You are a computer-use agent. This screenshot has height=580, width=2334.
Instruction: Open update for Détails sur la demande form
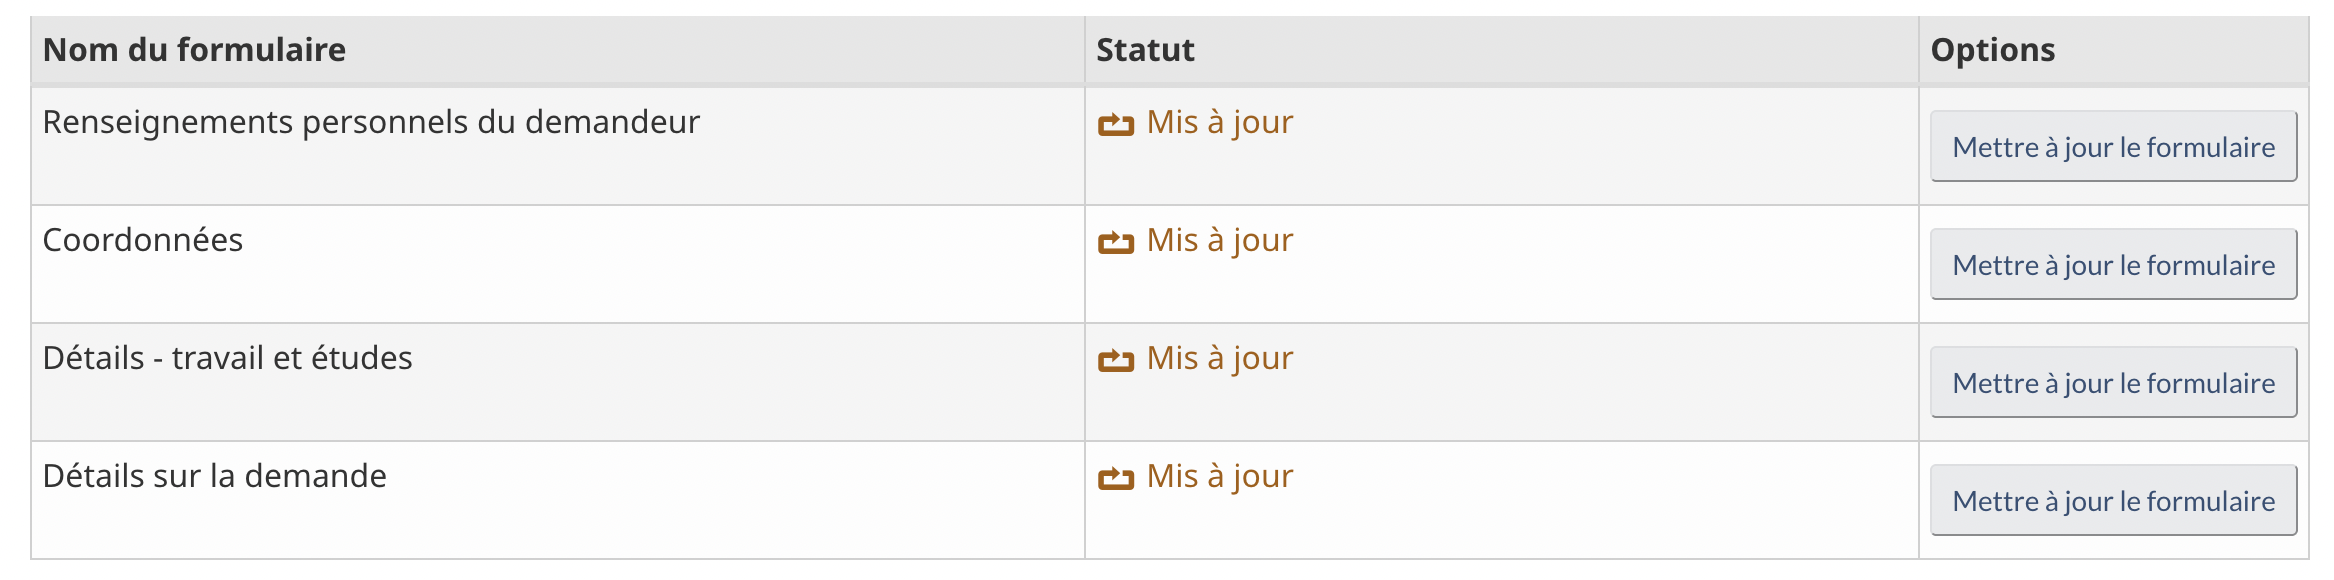tap(2113, 501)
